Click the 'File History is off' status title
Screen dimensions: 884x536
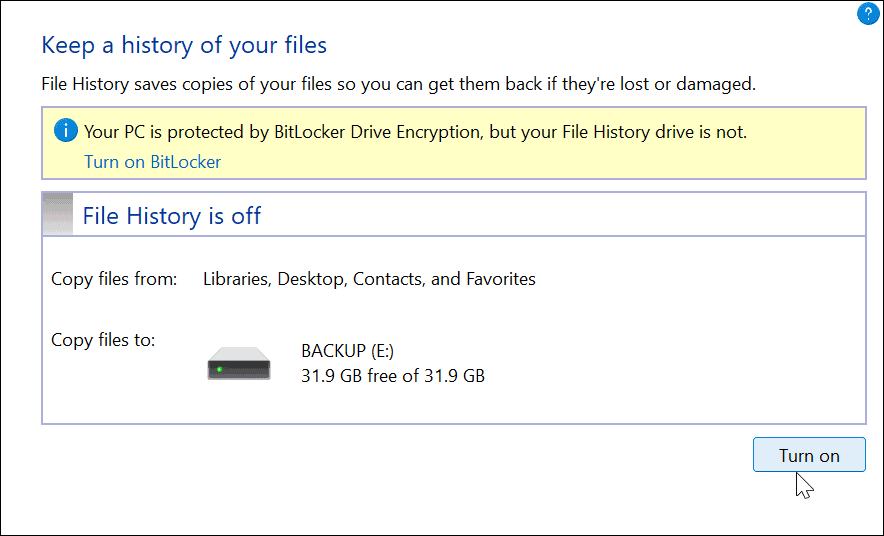tap(171, 216)
